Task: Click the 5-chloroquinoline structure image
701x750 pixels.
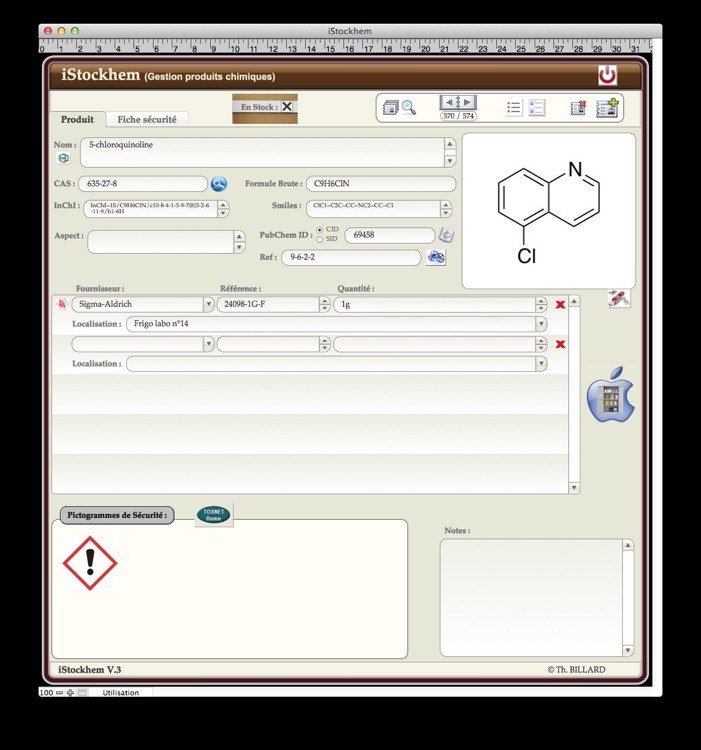Action: pyautogui.click(x=548, y=211)
